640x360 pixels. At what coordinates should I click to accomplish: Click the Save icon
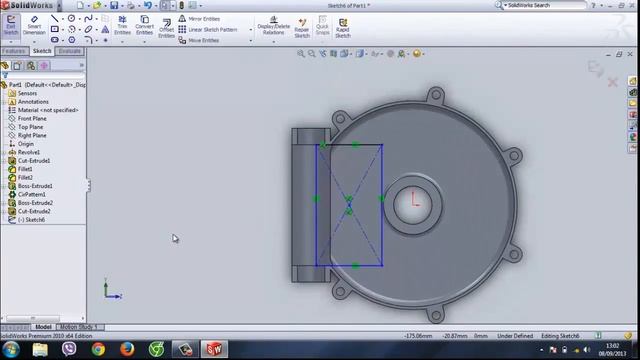pos(114,5)
